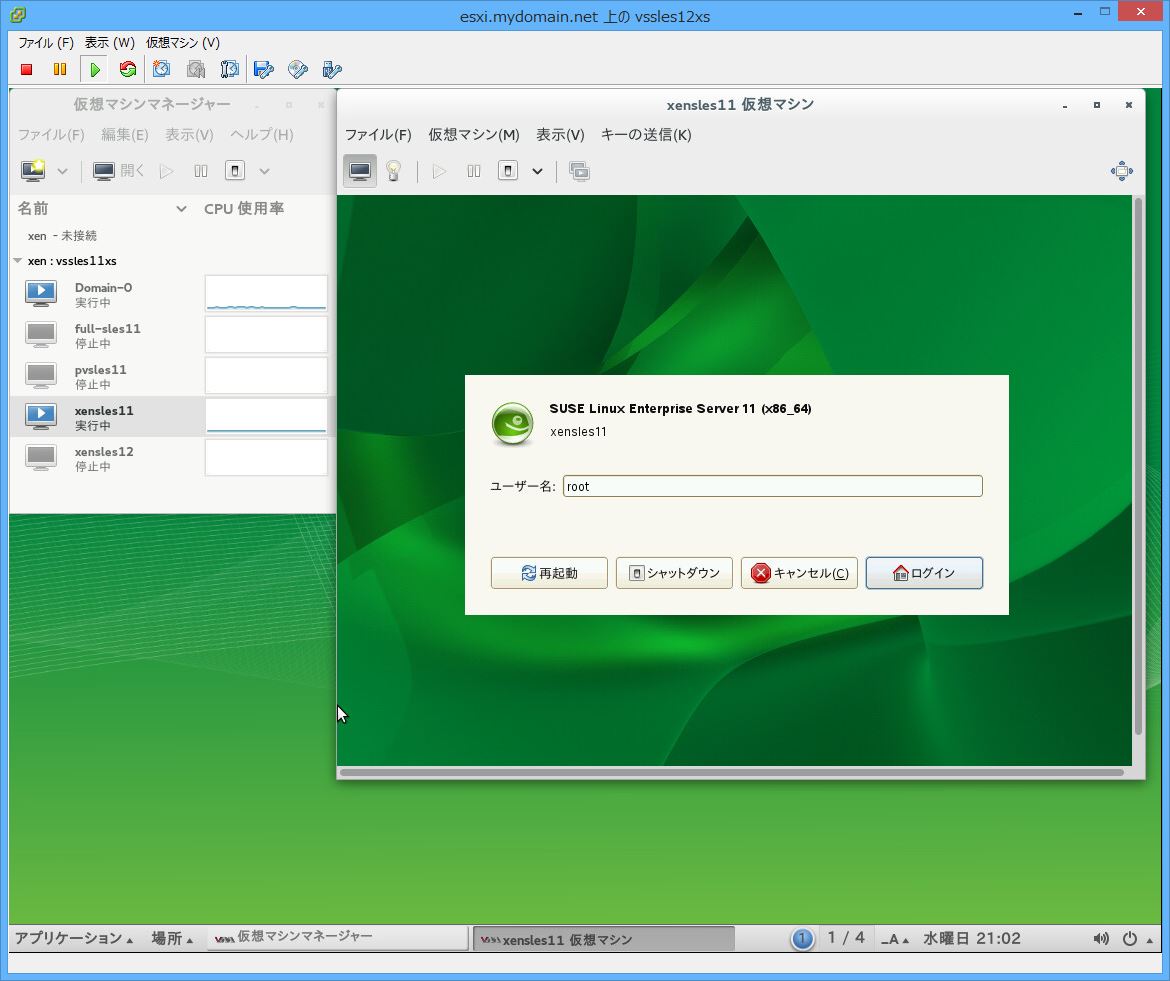Click the power icon in bottom panel

click(x=1130, y=938)
